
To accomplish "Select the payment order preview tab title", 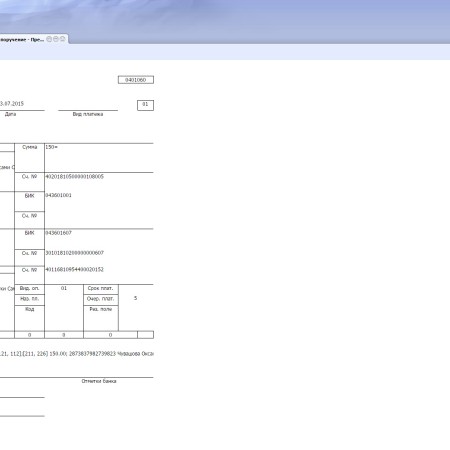I will pos(22,40).
